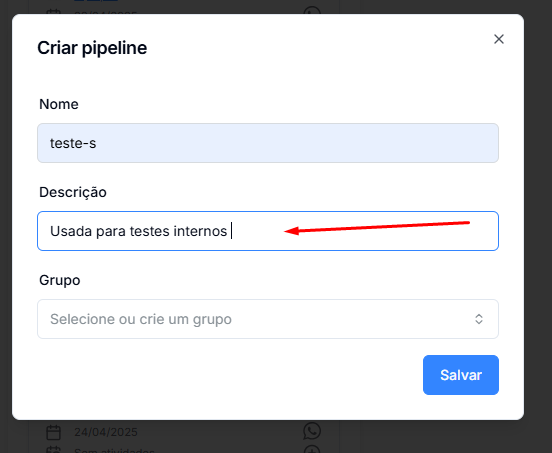Click the Descrição field label

(x=73, y=193)
